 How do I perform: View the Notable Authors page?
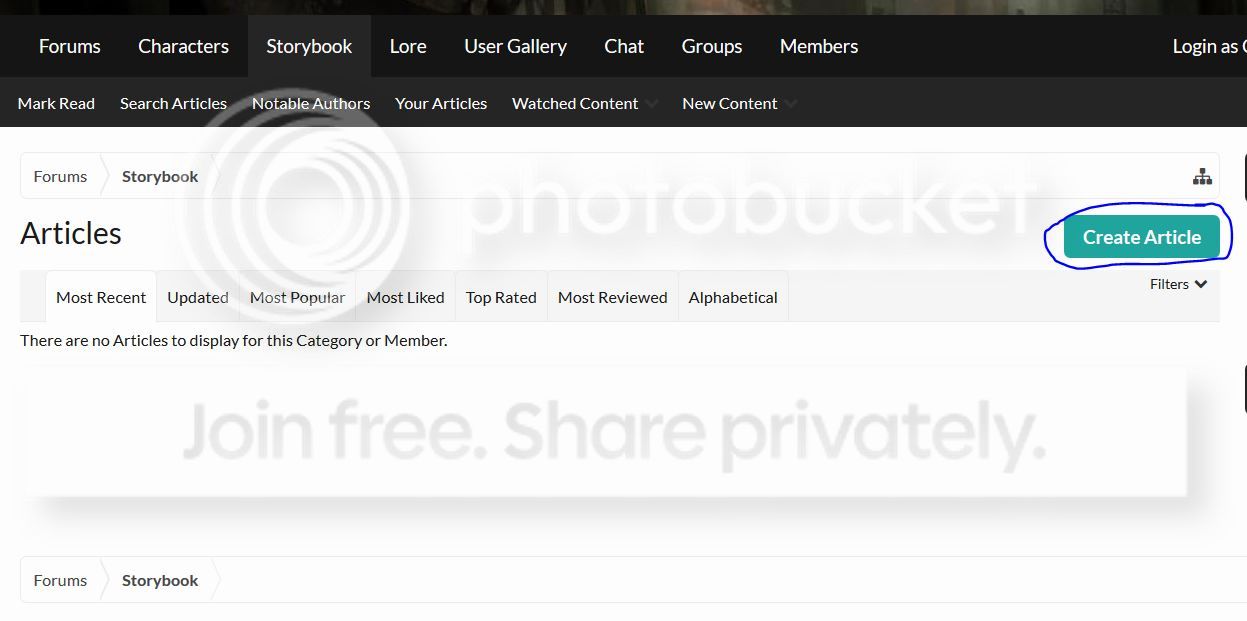[311, 103]
